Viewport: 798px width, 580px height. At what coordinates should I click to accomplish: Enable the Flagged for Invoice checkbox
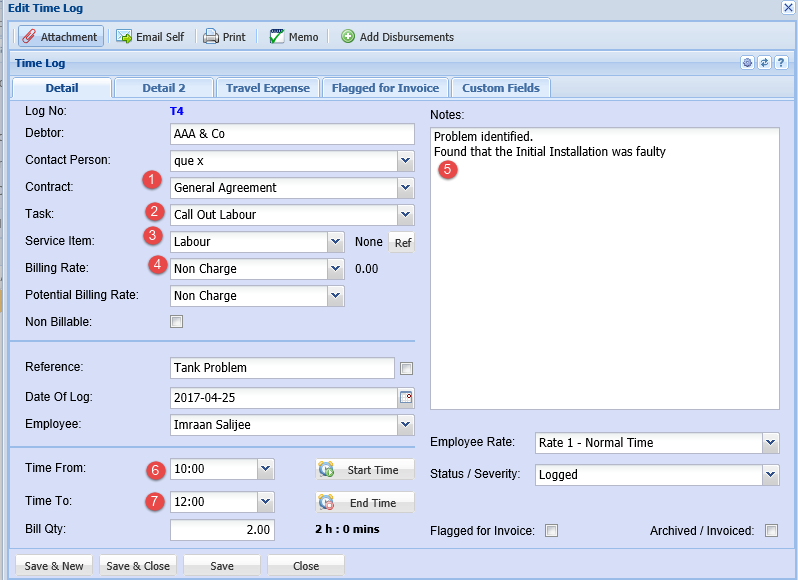tap(551, 531)
